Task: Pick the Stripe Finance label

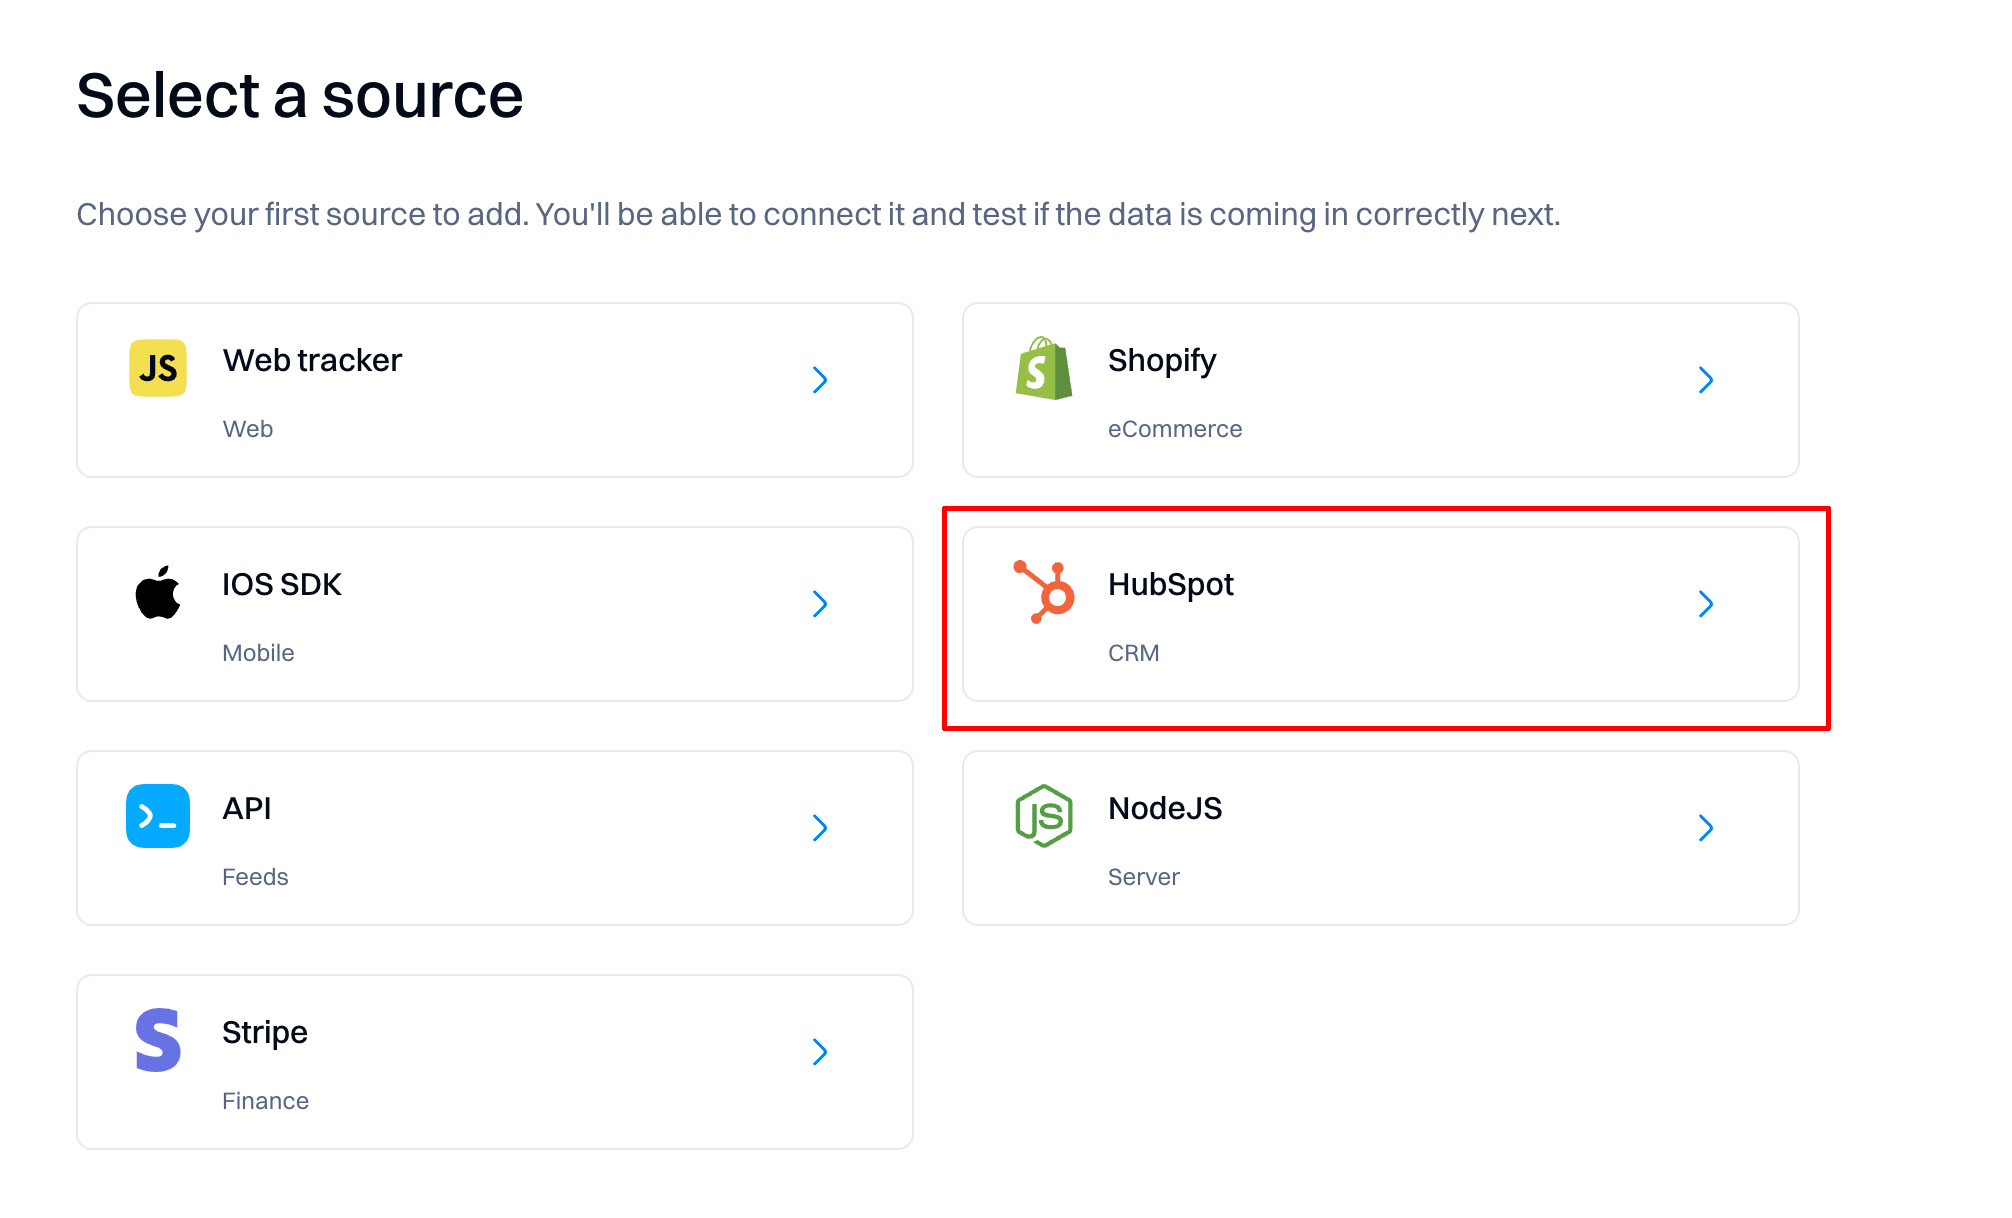Action: (x=265, y=1101)
